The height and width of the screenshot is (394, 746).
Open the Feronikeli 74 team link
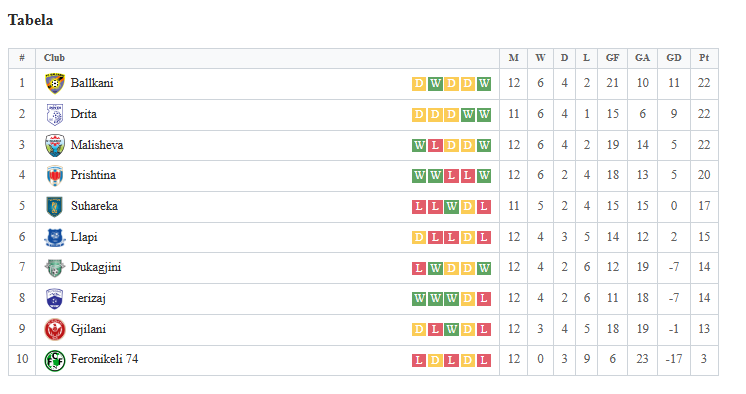click(x=104, y=359)
